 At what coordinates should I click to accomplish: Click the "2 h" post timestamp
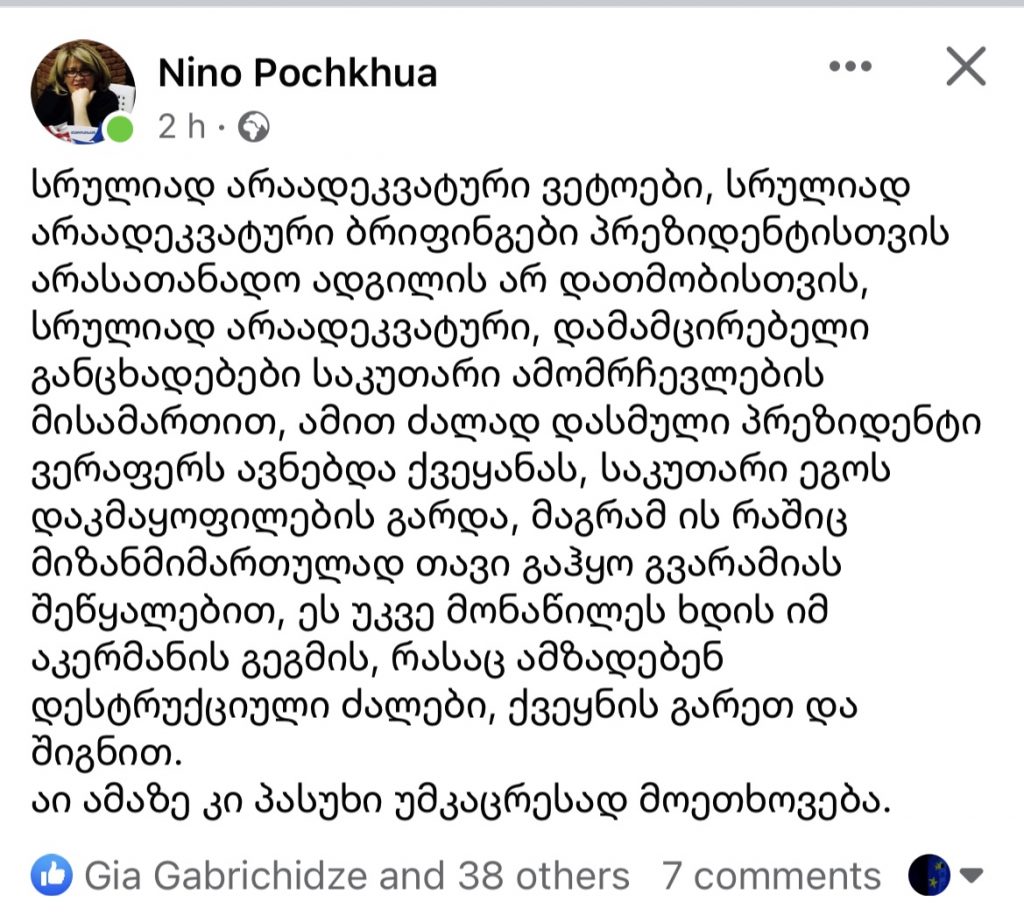point(181,127)
